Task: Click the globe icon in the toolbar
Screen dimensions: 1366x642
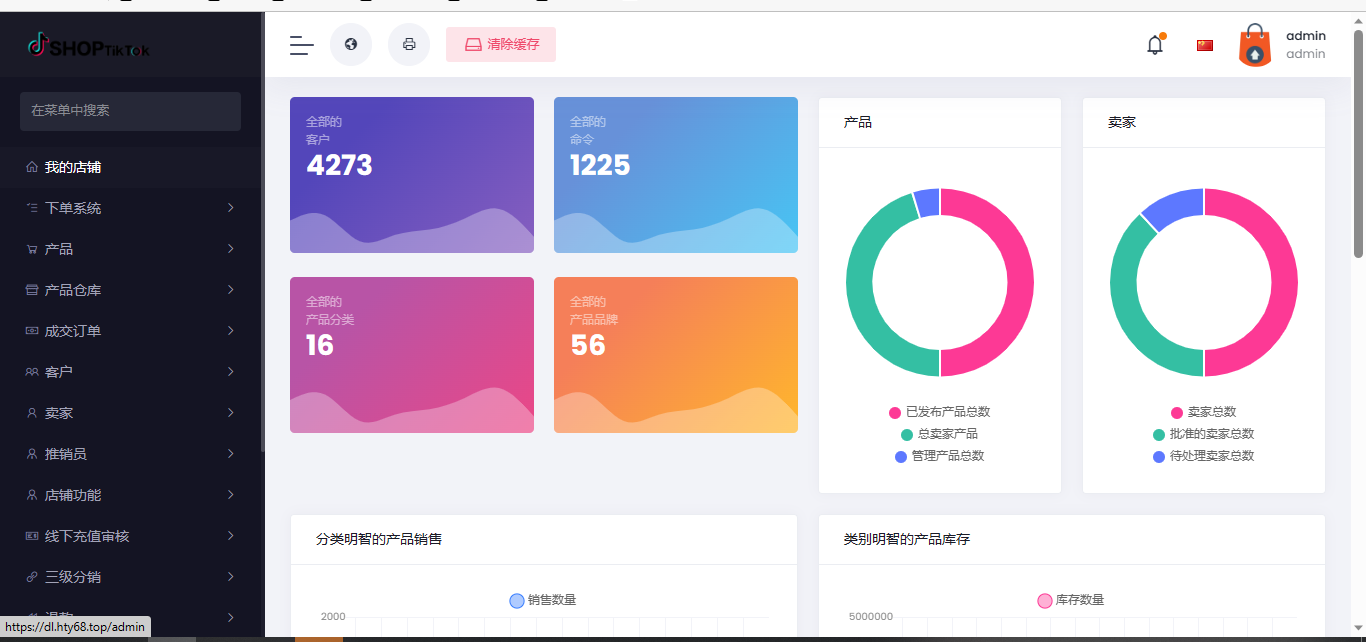Action: pos(351,44)
